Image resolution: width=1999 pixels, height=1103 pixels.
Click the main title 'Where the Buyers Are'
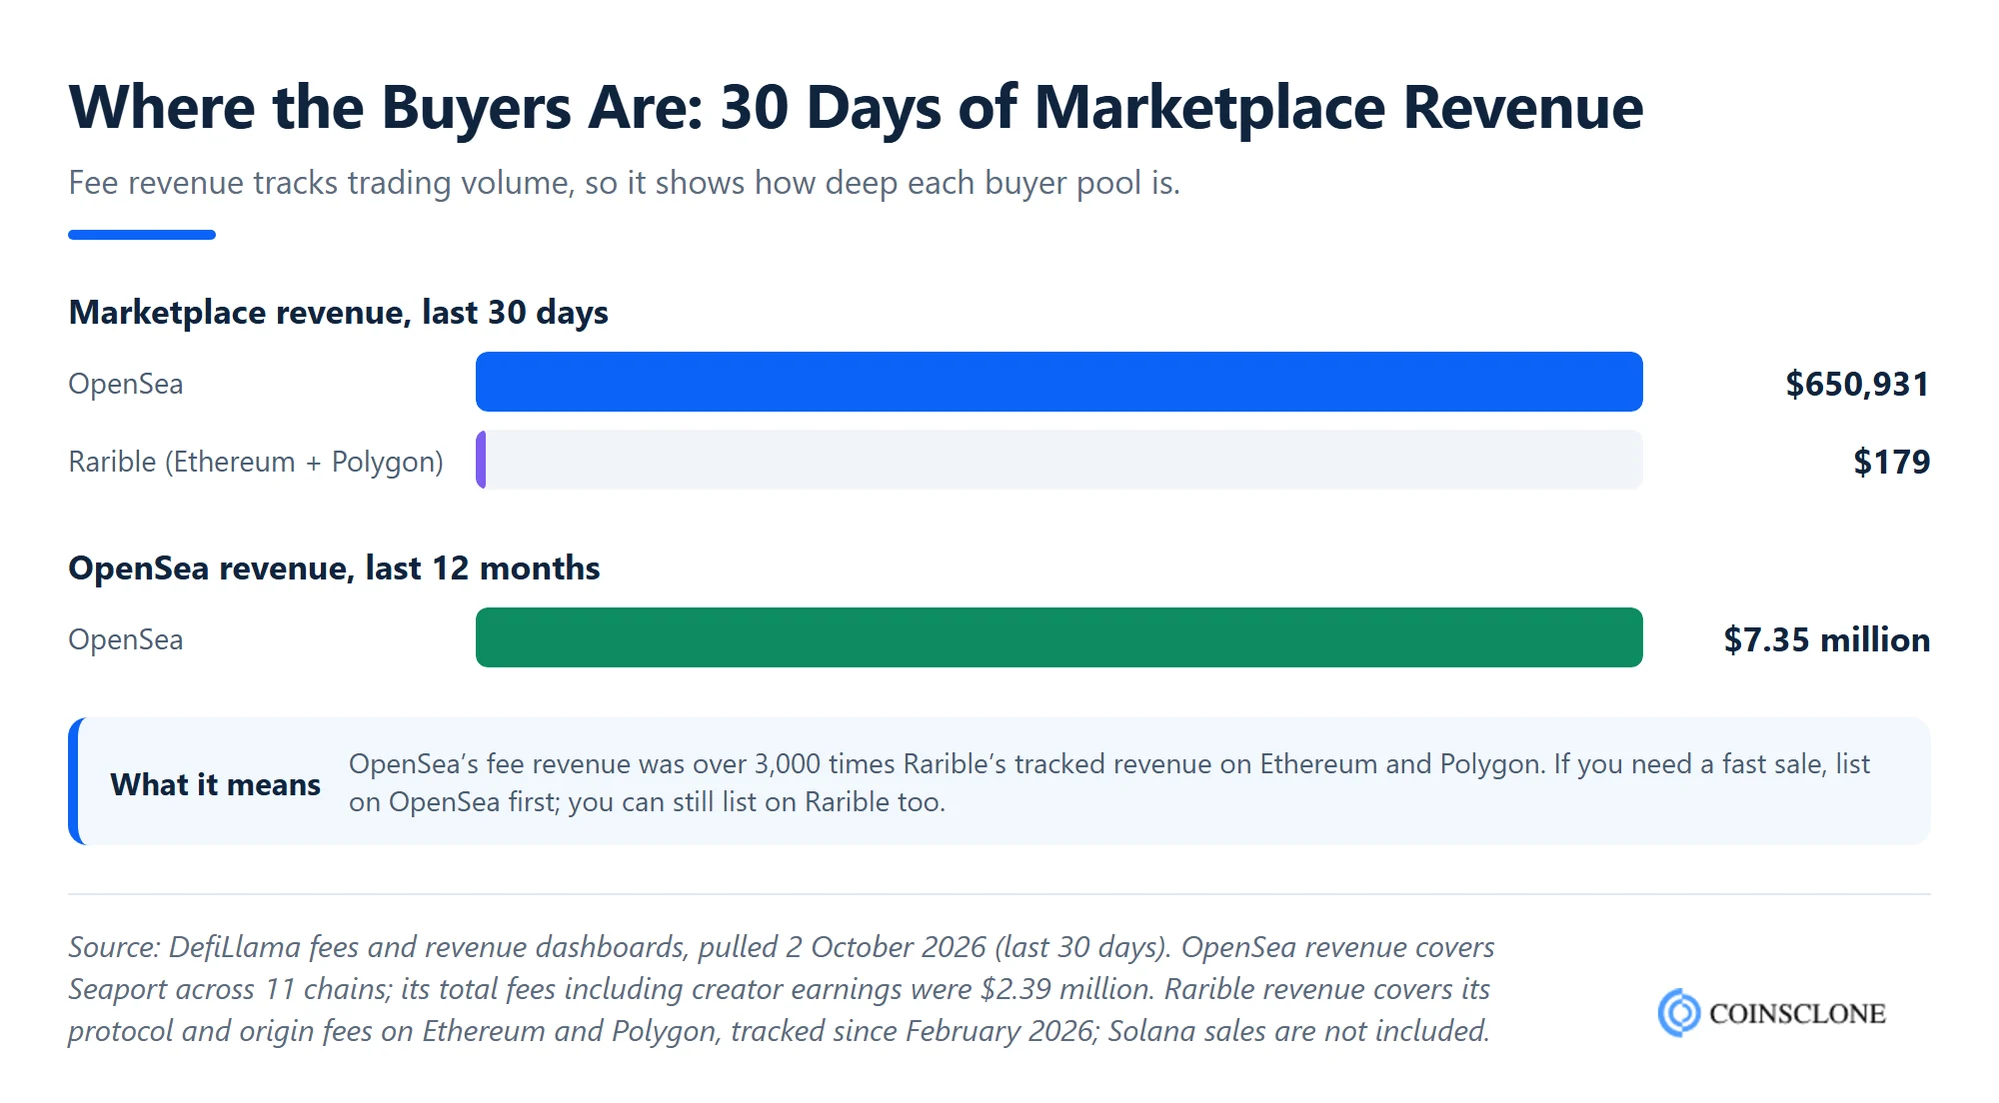point(856,107)
